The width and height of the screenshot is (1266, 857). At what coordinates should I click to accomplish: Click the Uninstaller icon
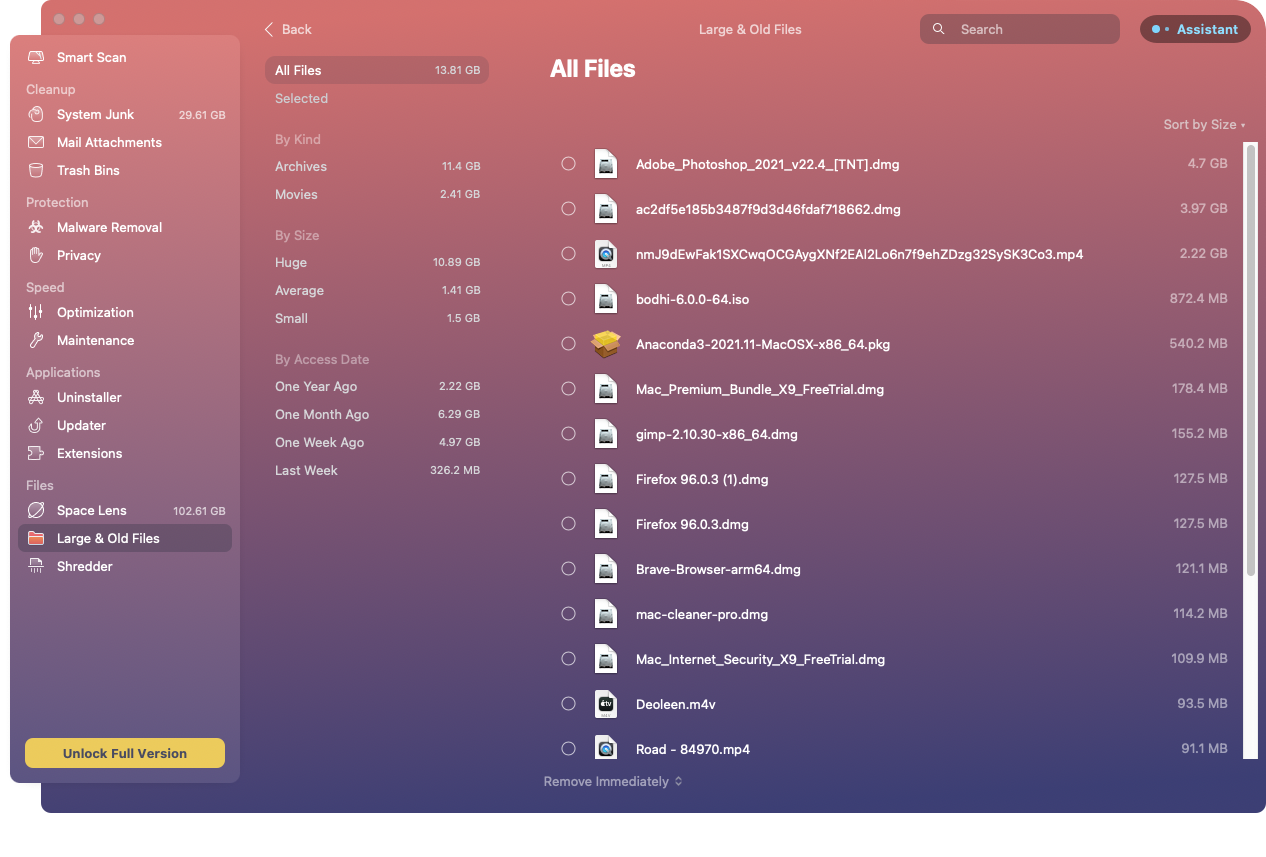click(36, 398)
